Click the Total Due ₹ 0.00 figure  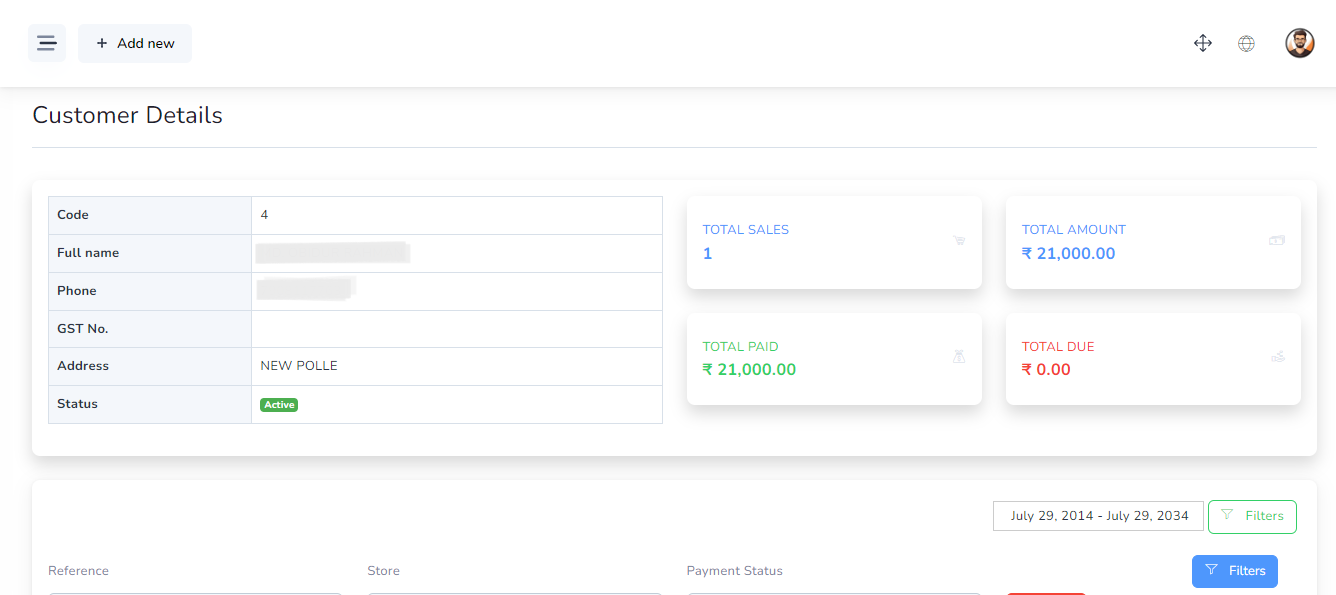click(x=1046, y=370)
